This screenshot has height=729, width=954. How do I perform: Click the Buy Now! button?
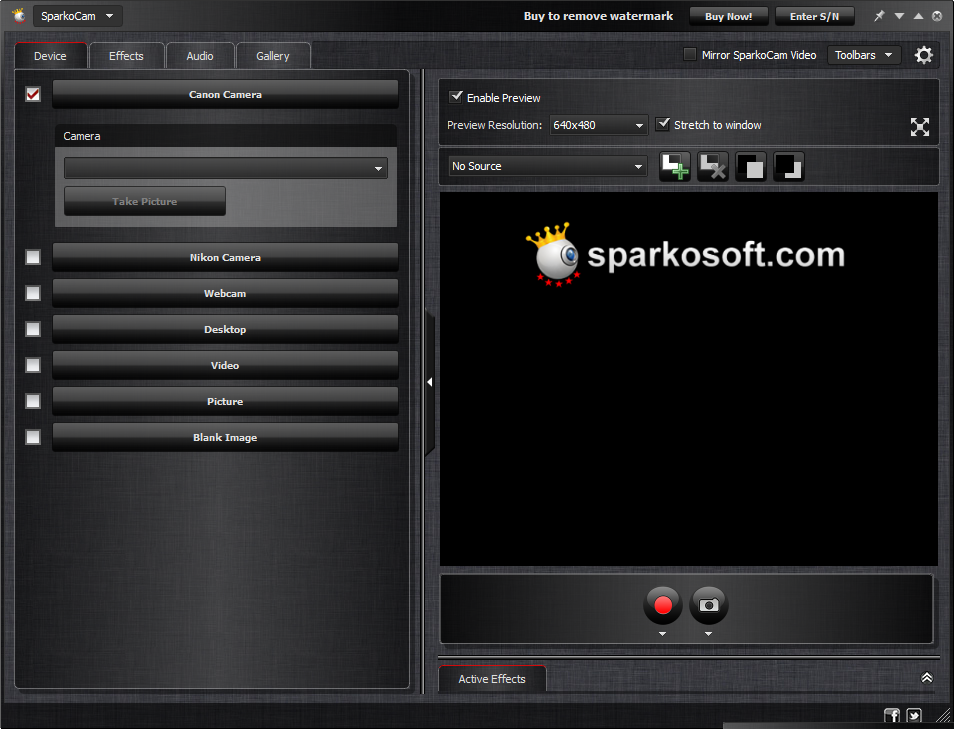click(x=728, y=16)
